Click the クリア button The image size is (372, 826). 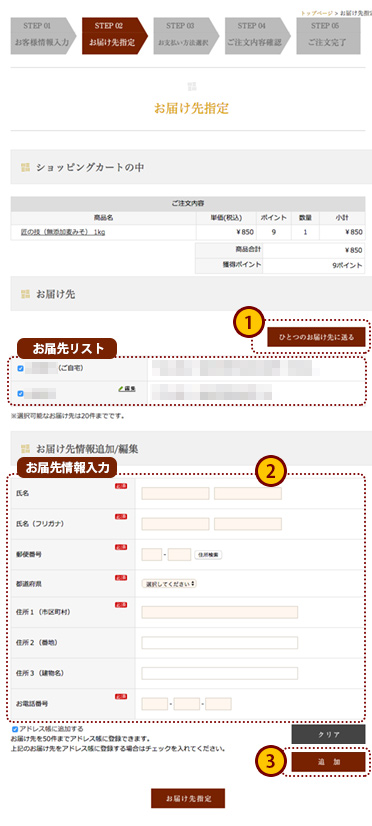328,734
